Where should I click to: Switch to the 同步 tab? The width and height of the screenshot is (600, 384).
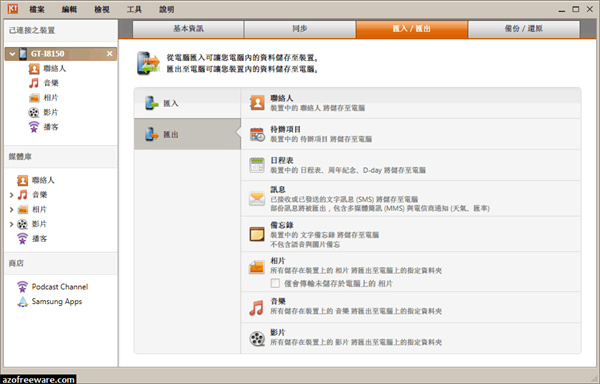[x=300, y=29]
